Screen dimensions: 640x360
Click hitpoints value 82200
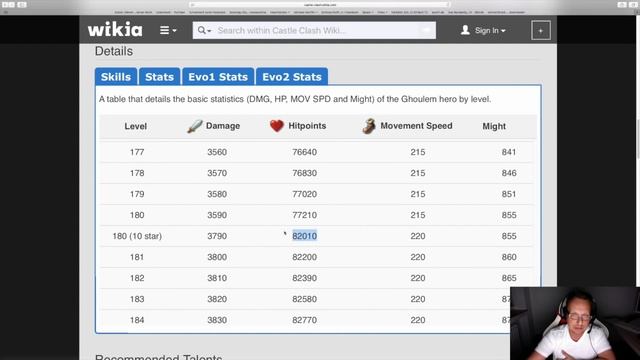[x=304, y=257]
